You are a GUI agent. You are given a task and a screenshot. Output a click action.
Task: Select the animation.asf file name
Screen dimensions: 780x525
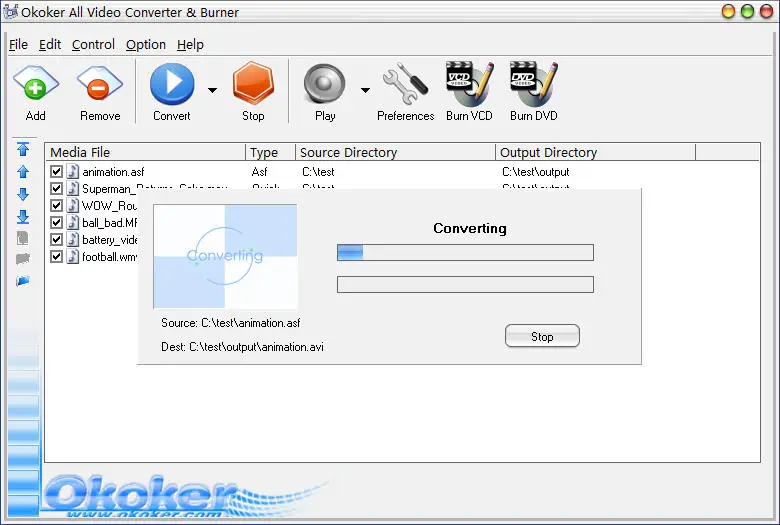[113, 172]
